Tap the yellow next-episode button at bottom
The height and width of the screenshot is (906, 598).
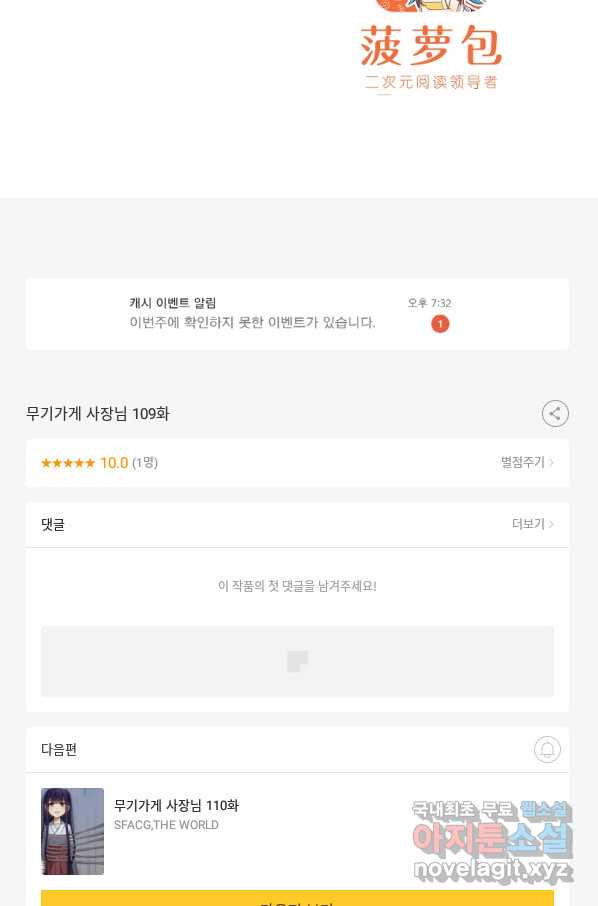[x=298, y=898]
